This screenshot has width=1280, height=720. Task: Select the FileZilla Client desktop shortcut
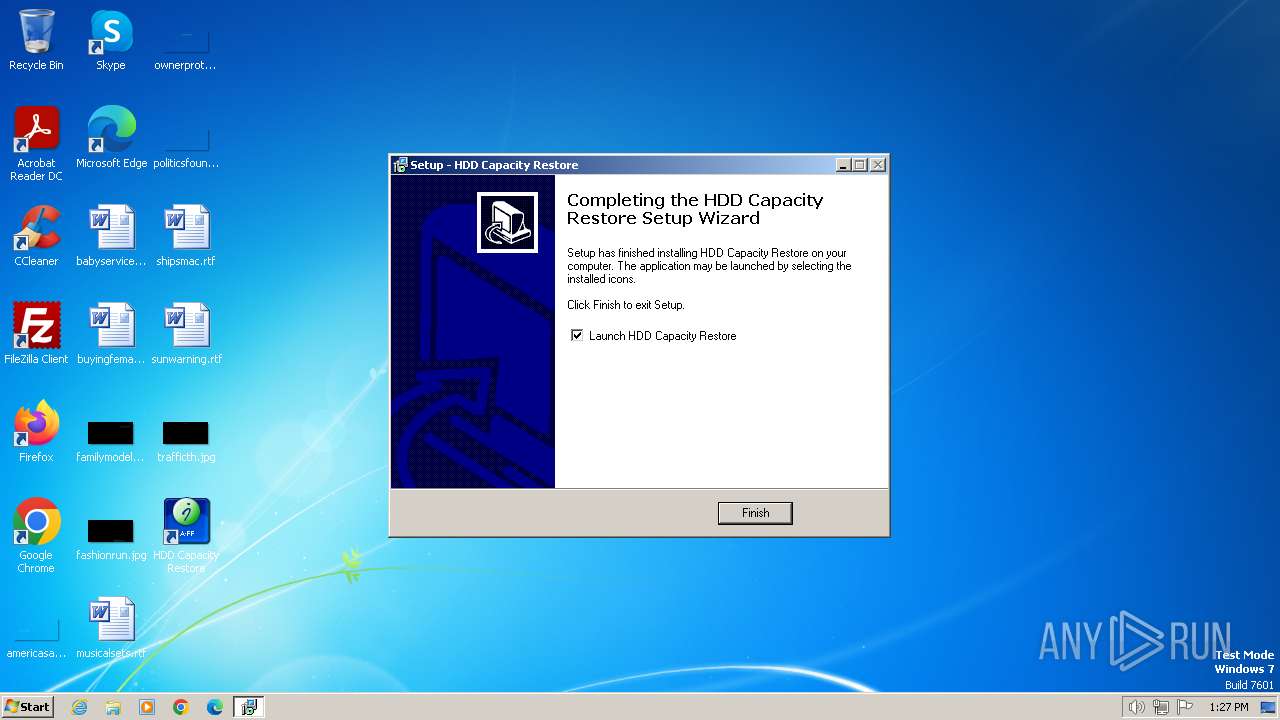(36, 334)
